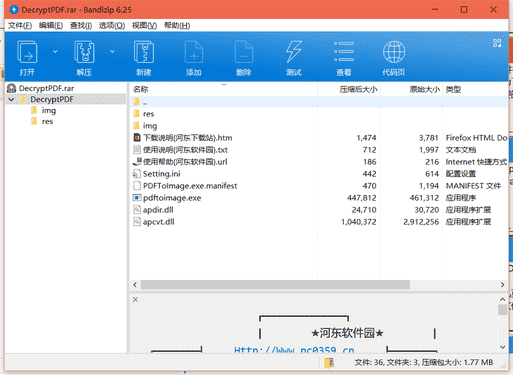Open the 选项(O) menu
513x375 pixels.
112,26
